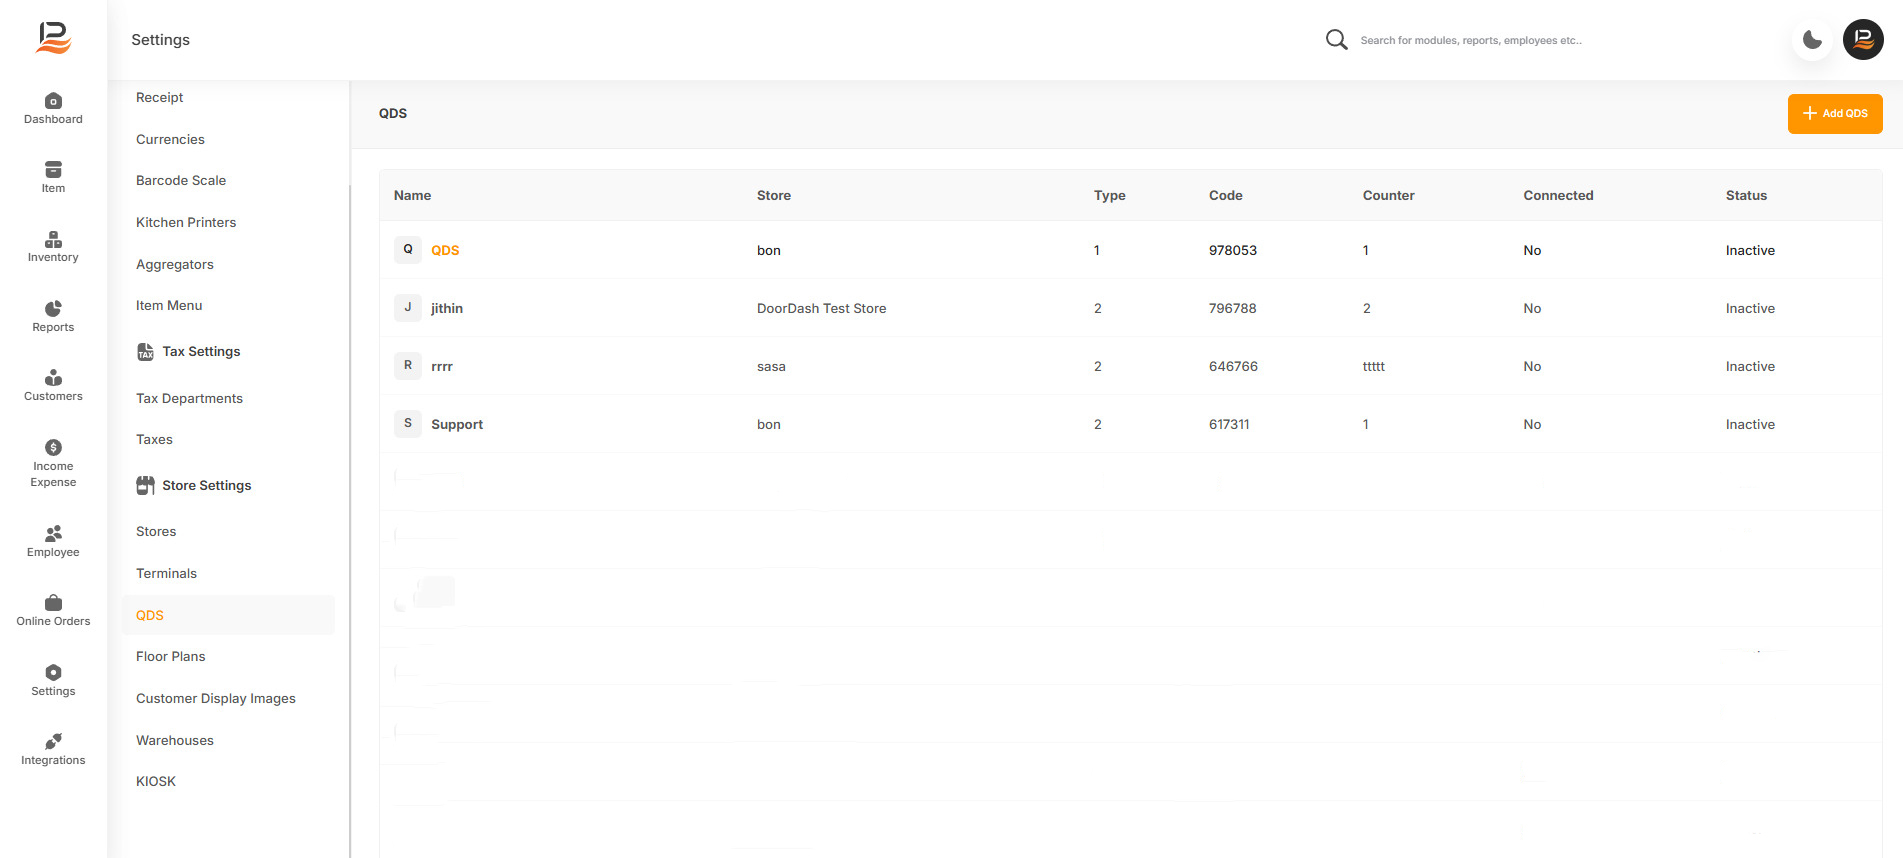Open Integrations plug icon
Image resolution: width=1903 pixels, height=858 pixels.
tap(53, 741)
